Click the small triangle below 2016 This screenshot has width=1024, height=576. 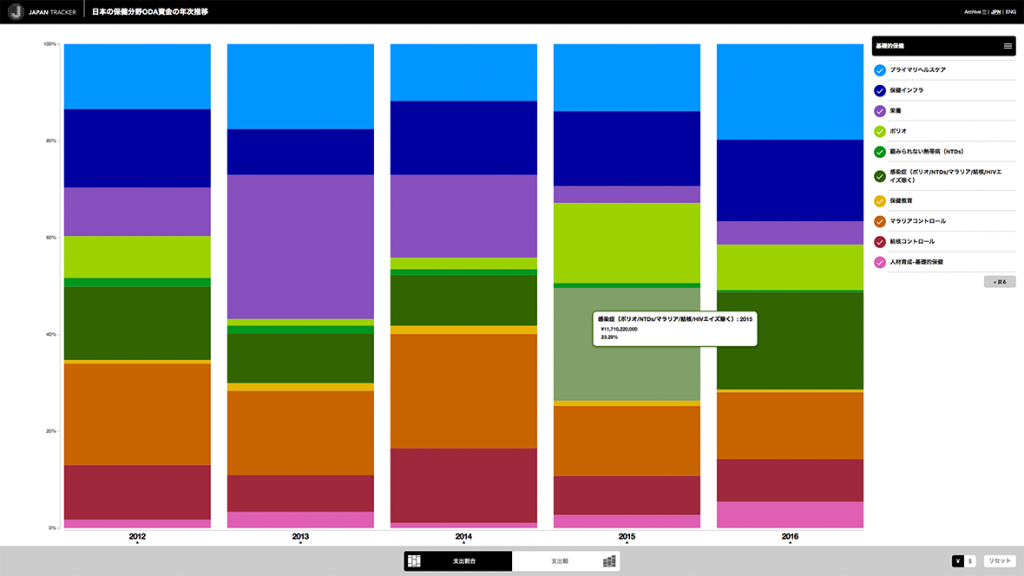click(790, 545)
